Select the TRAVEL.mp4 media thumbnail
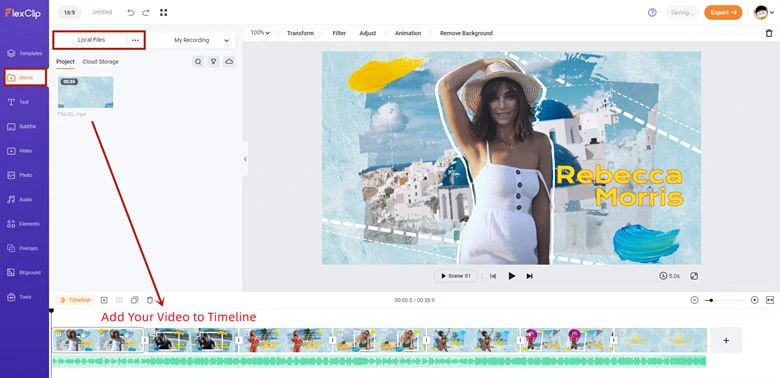 (86, 92)
